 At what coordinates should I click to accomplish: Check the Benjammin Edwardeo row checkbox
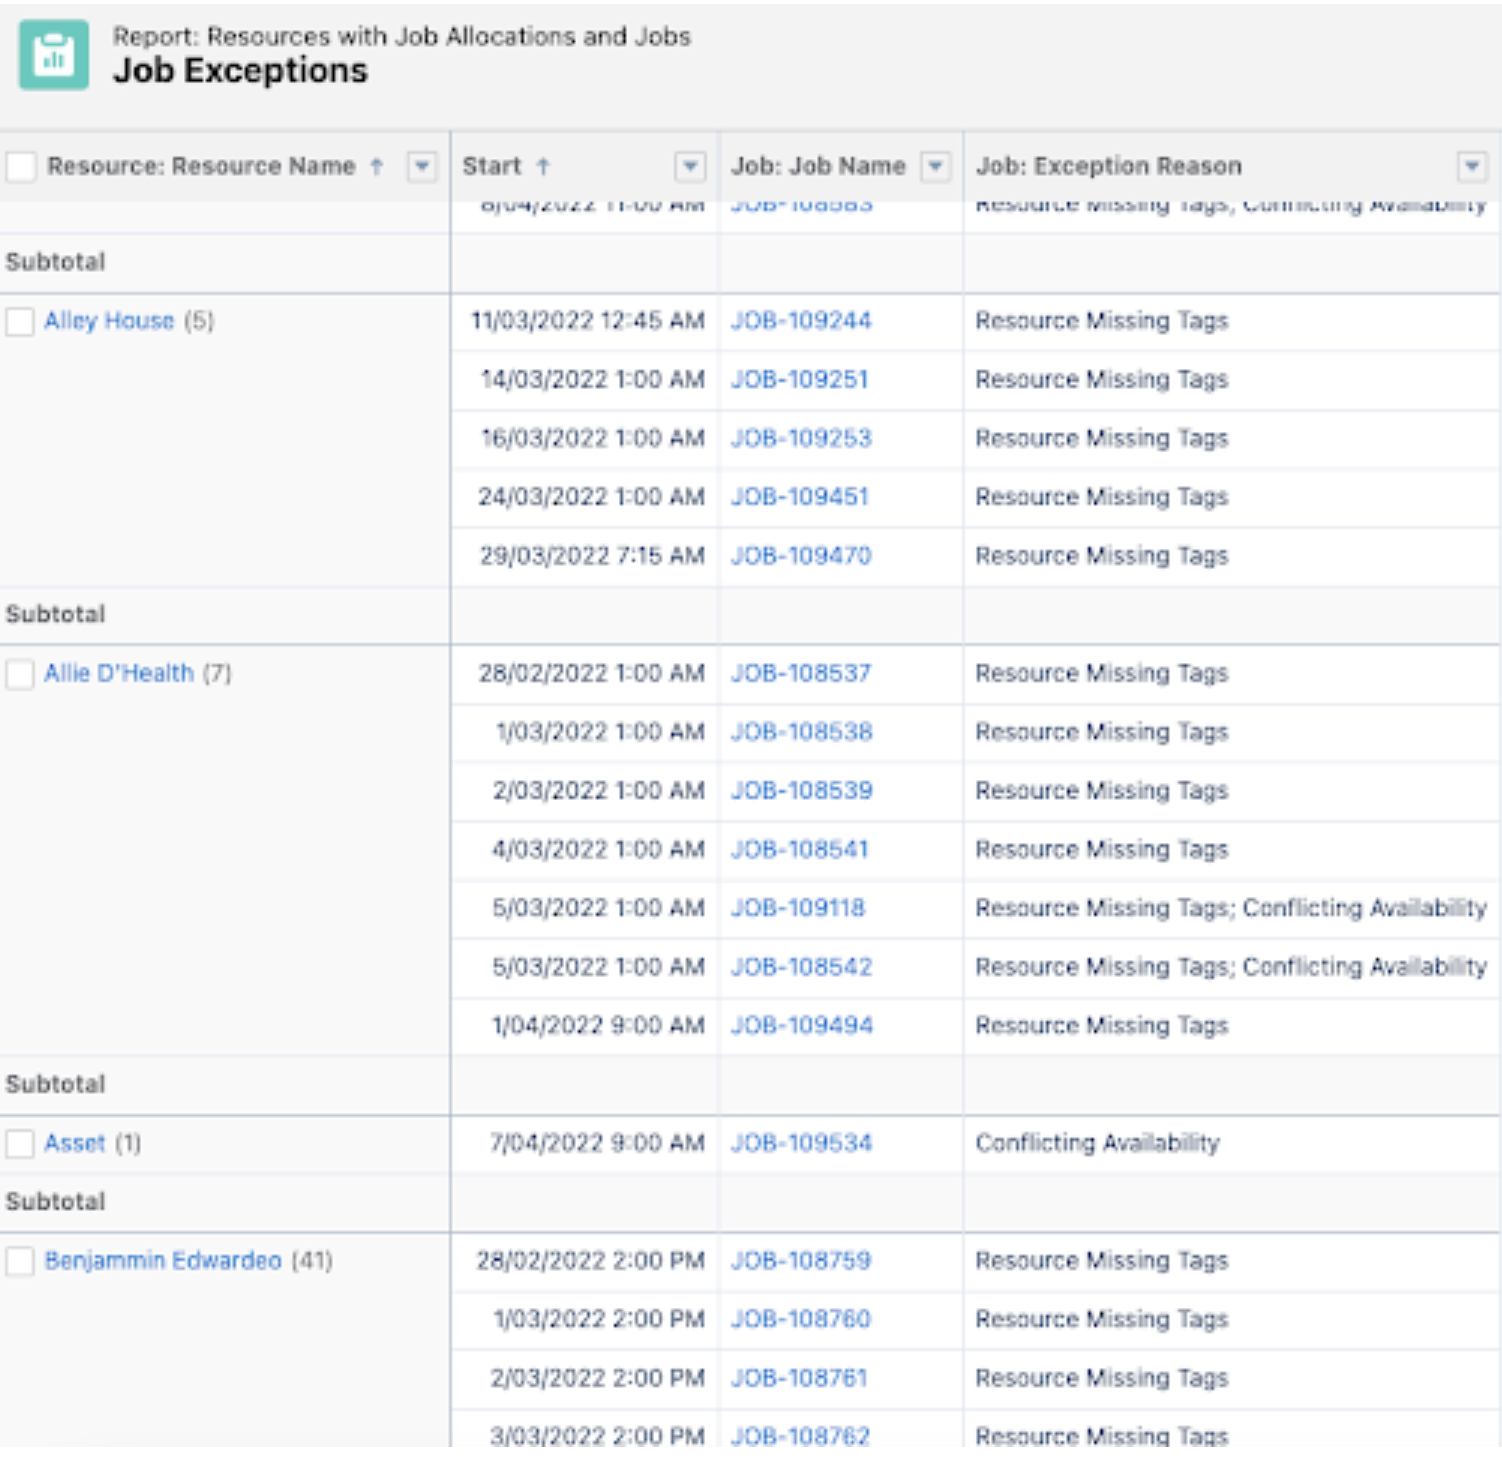pyautogui.click(x=20, y=1261)
